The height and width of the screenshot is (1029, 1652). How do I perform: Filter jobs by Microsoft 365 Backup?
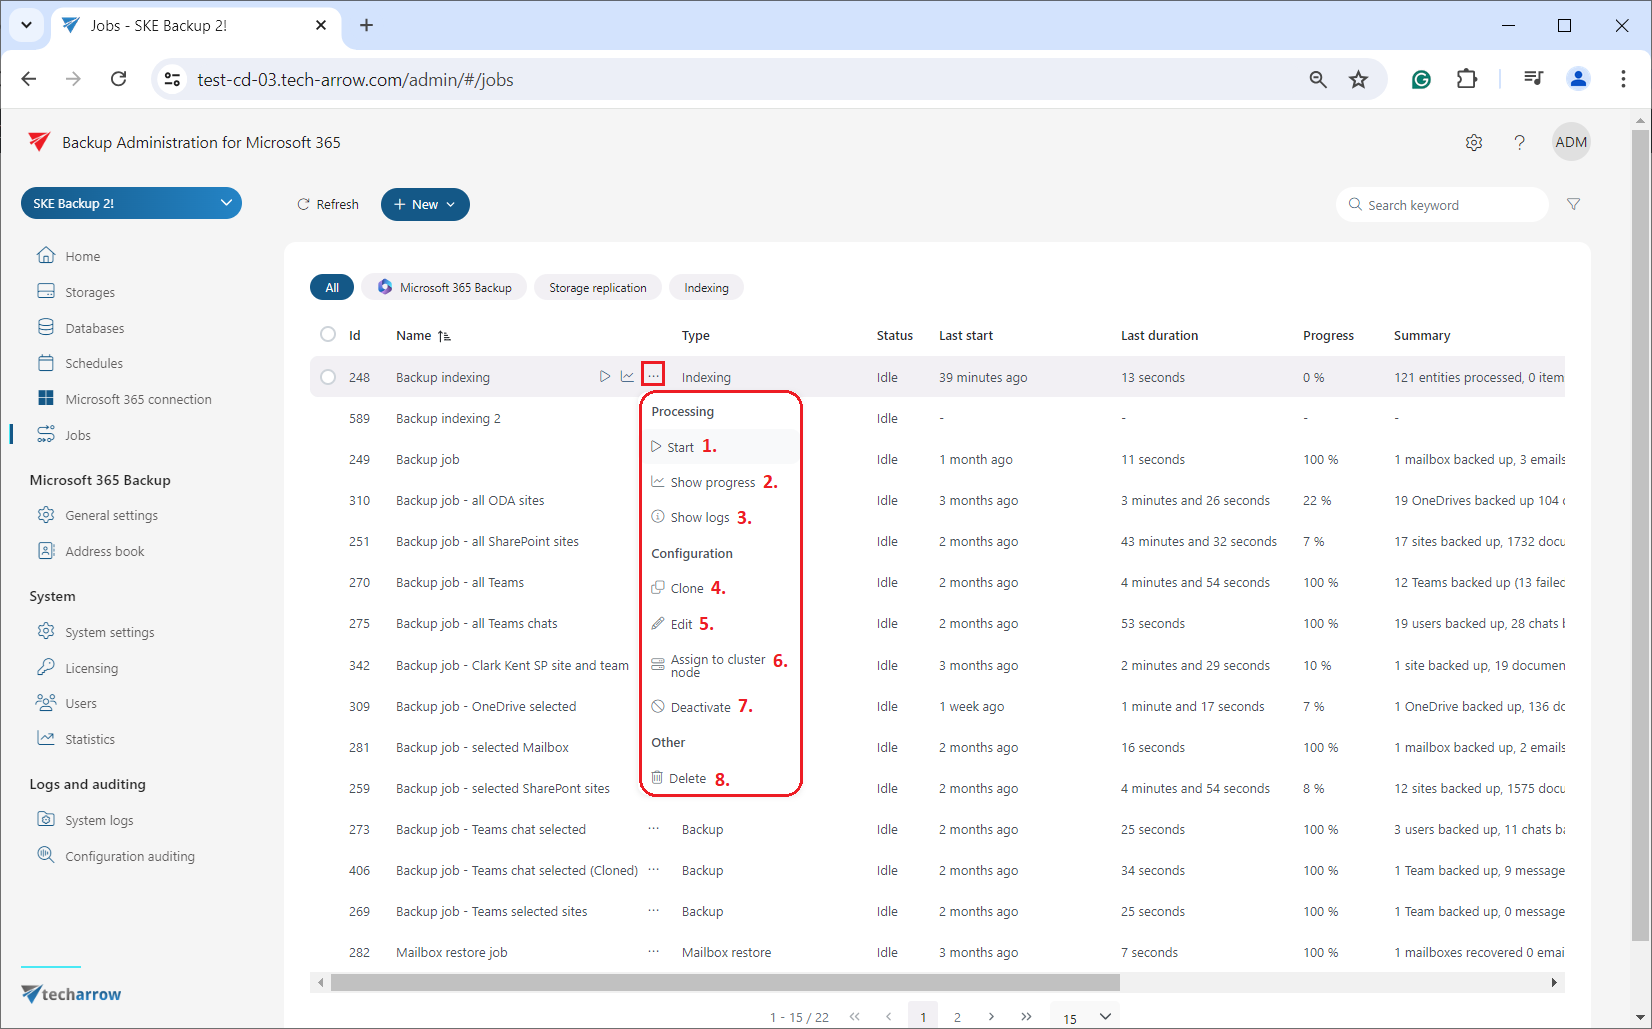(x=444, y=288)
